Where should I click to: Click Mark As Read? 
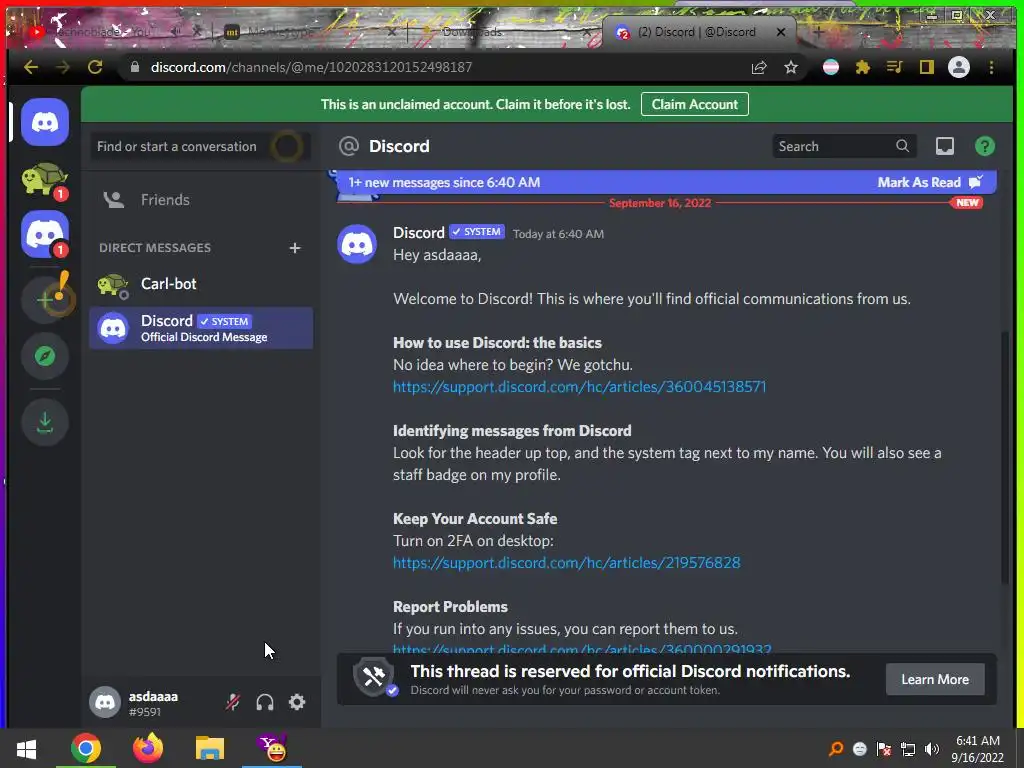pos(929,182)
